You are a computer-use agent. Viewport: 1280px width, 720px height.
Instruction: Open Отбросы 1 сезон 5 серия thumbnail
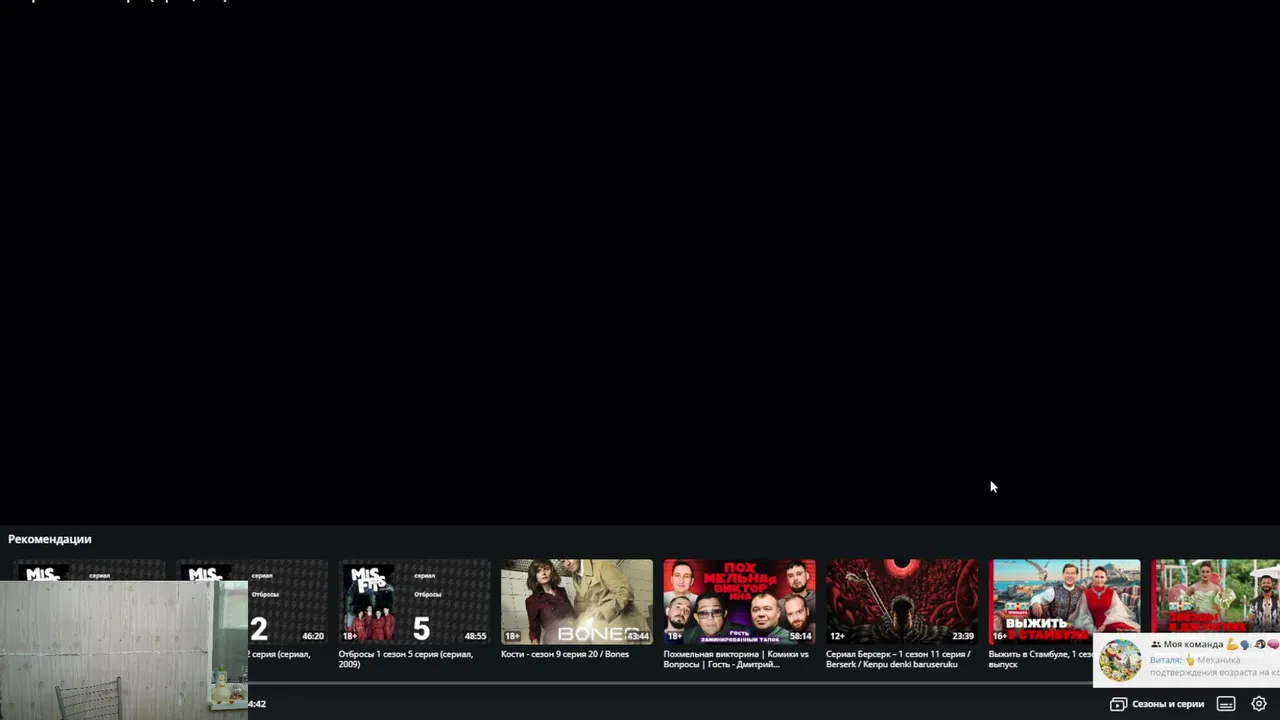(414, 601)
